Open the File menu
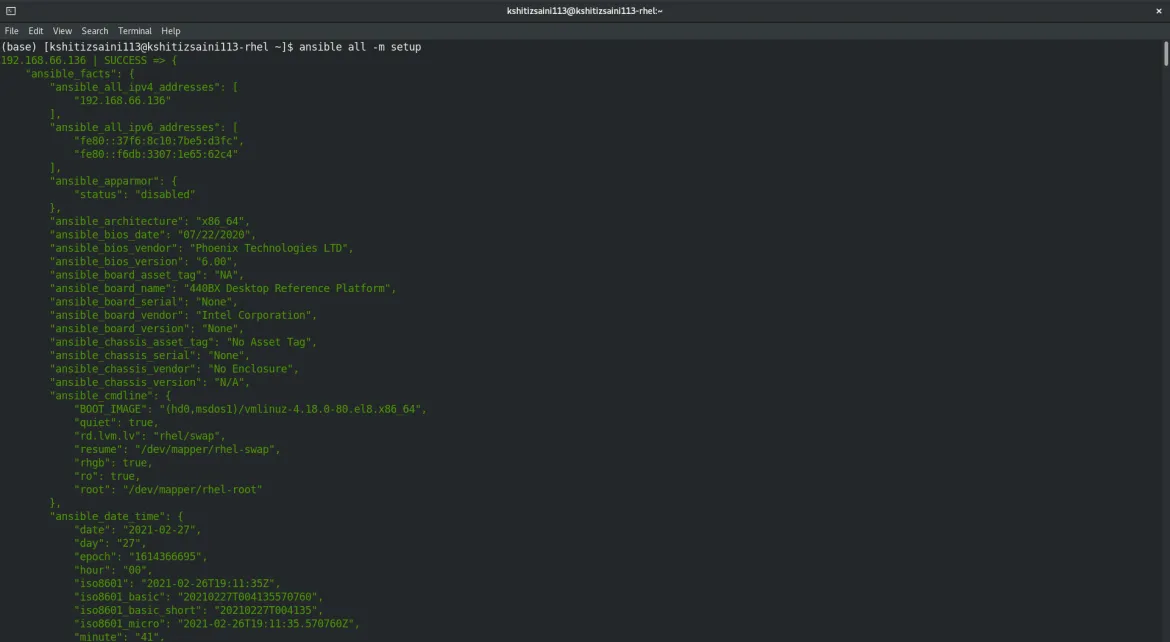The image size is (1170, 642). (x=11, y=31)
